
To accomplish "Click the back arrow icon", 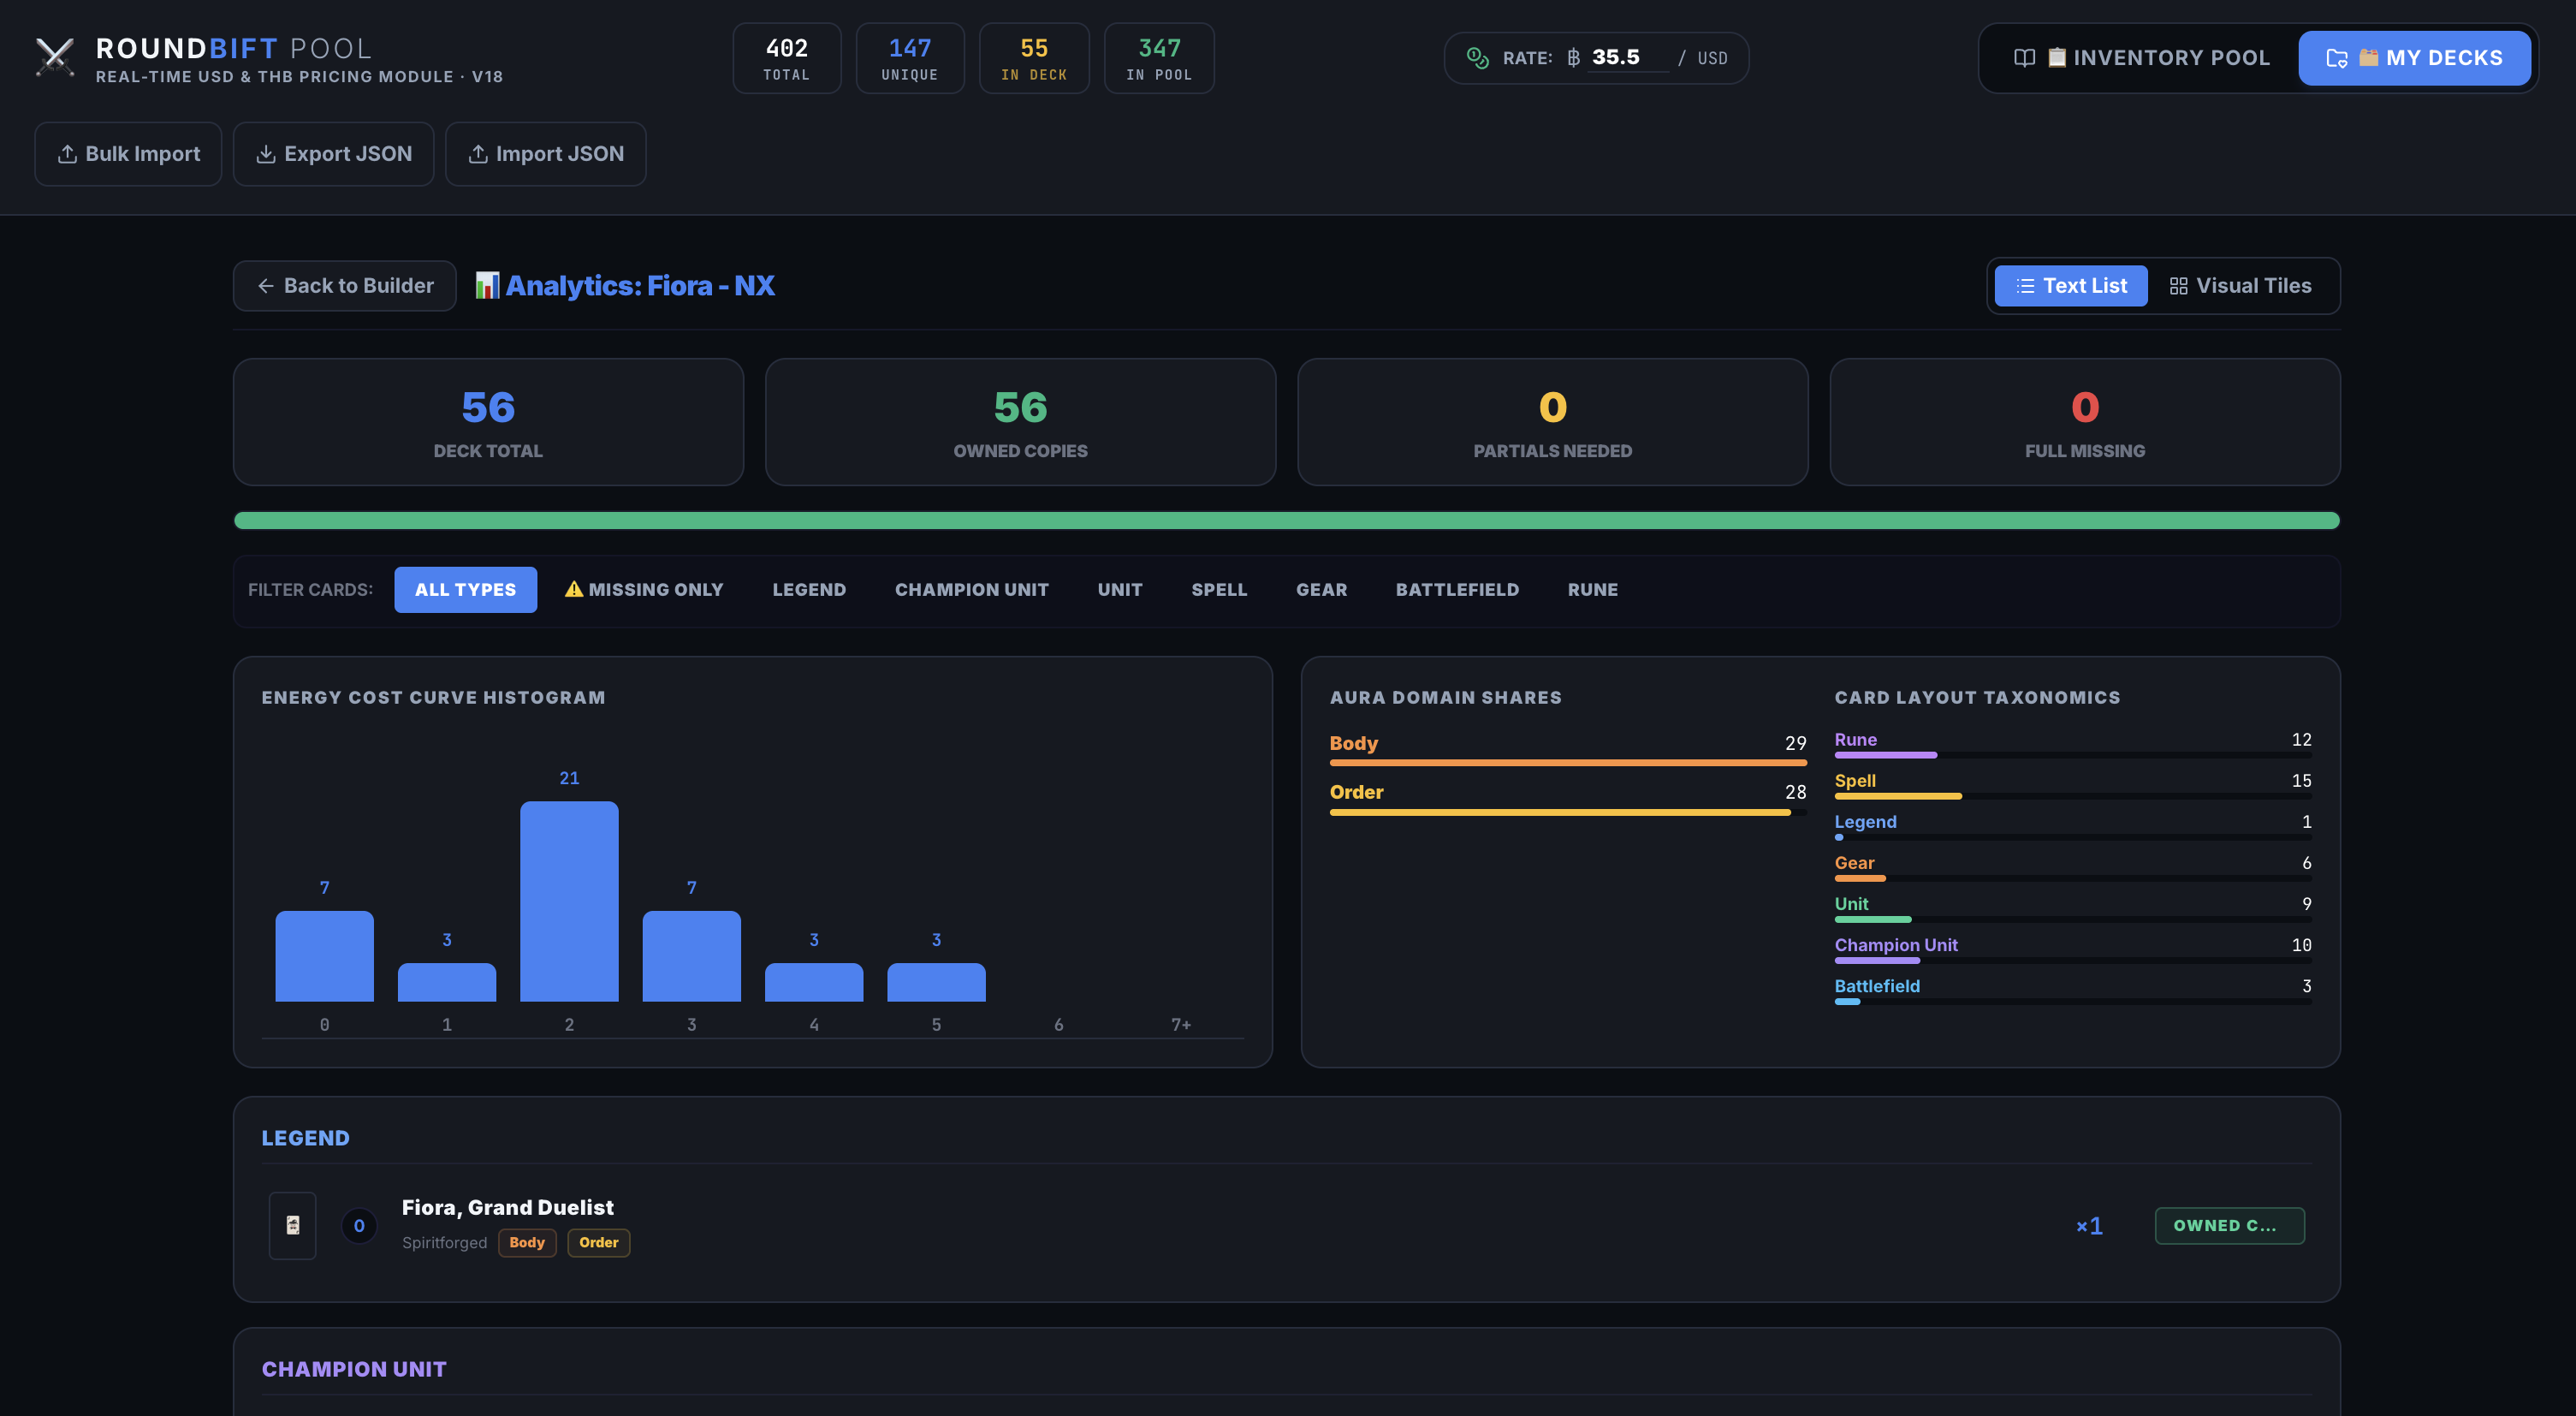I will point(266,286).
